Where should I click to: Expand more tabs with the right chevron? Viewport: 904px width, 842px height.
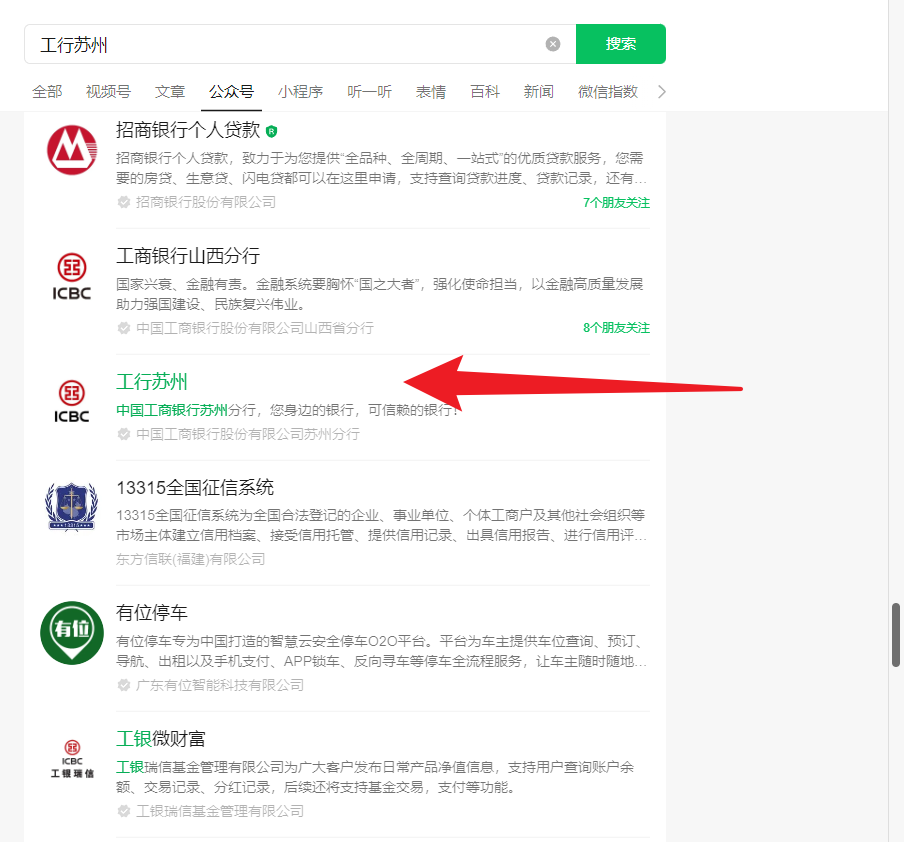tap(662, 92)
